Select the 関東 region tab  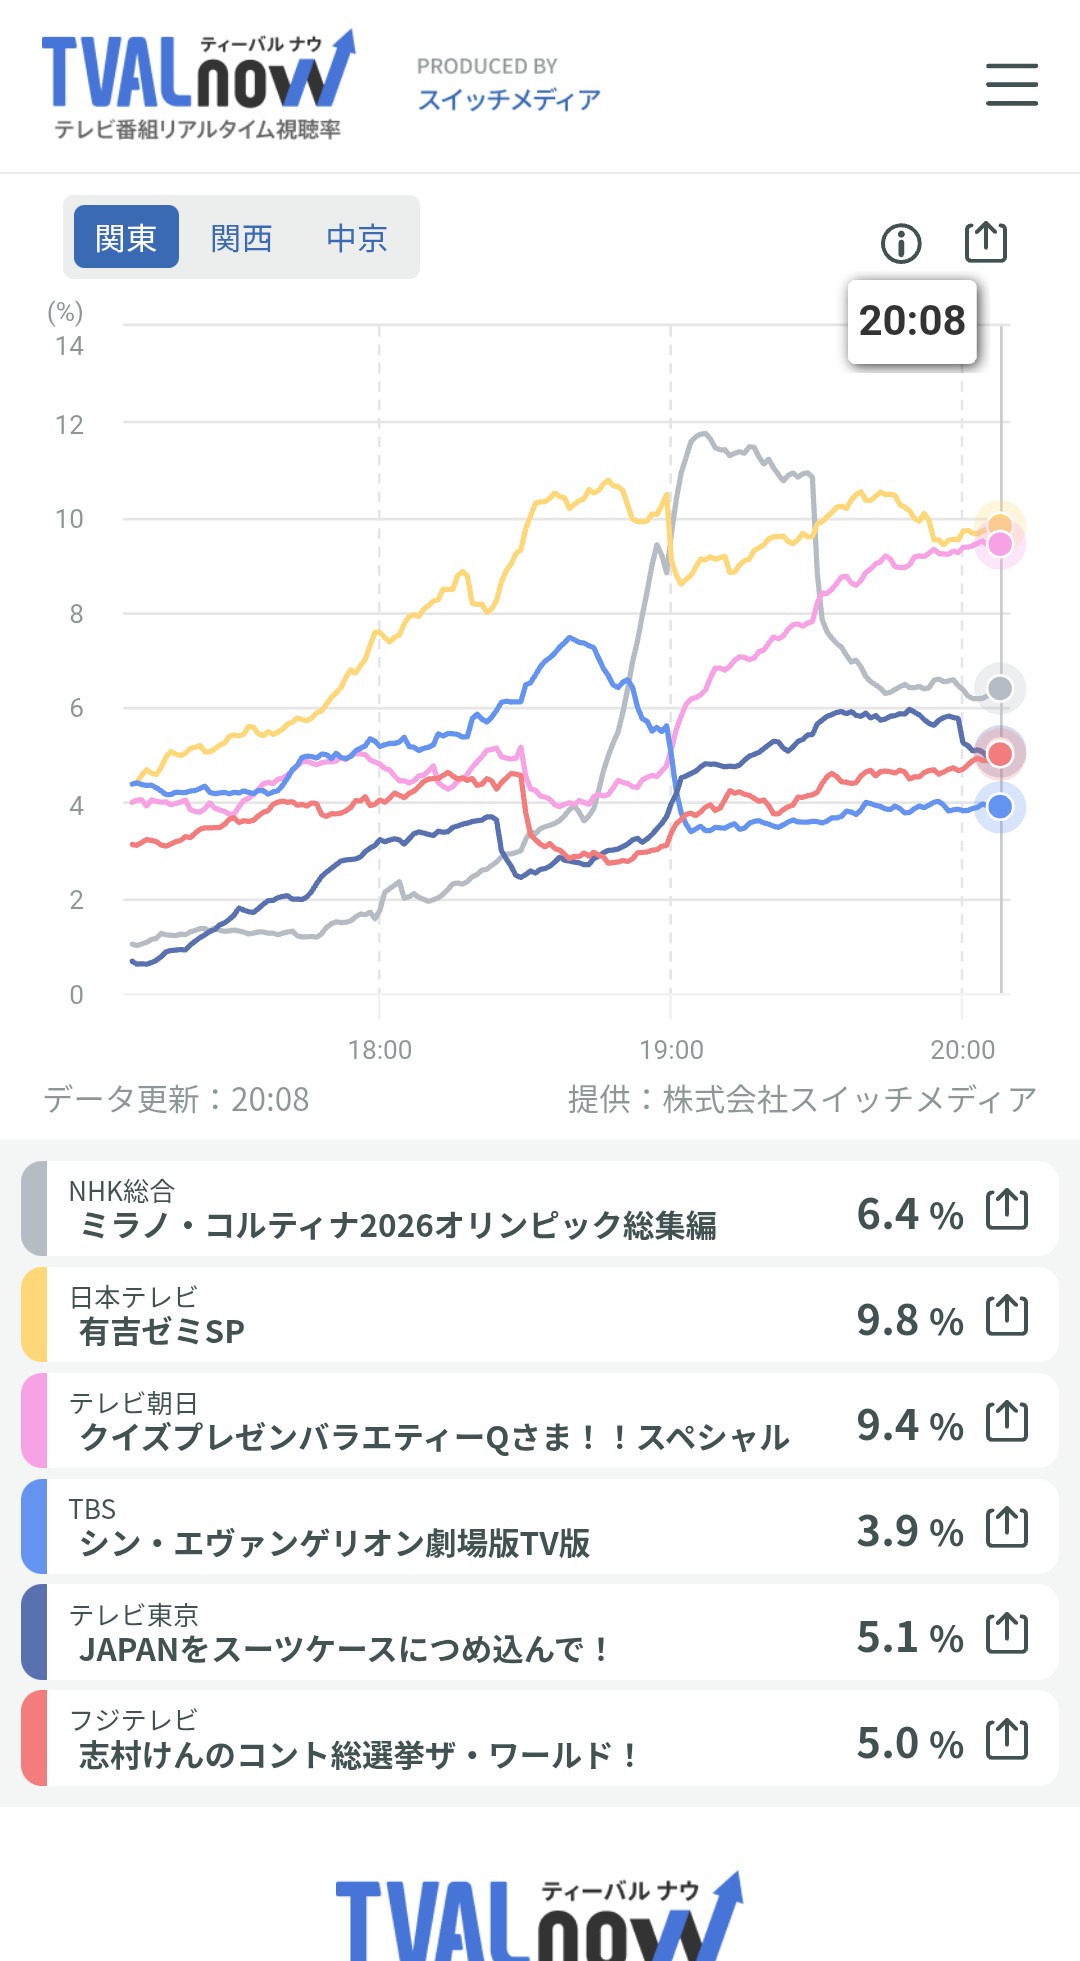point(126,237)
